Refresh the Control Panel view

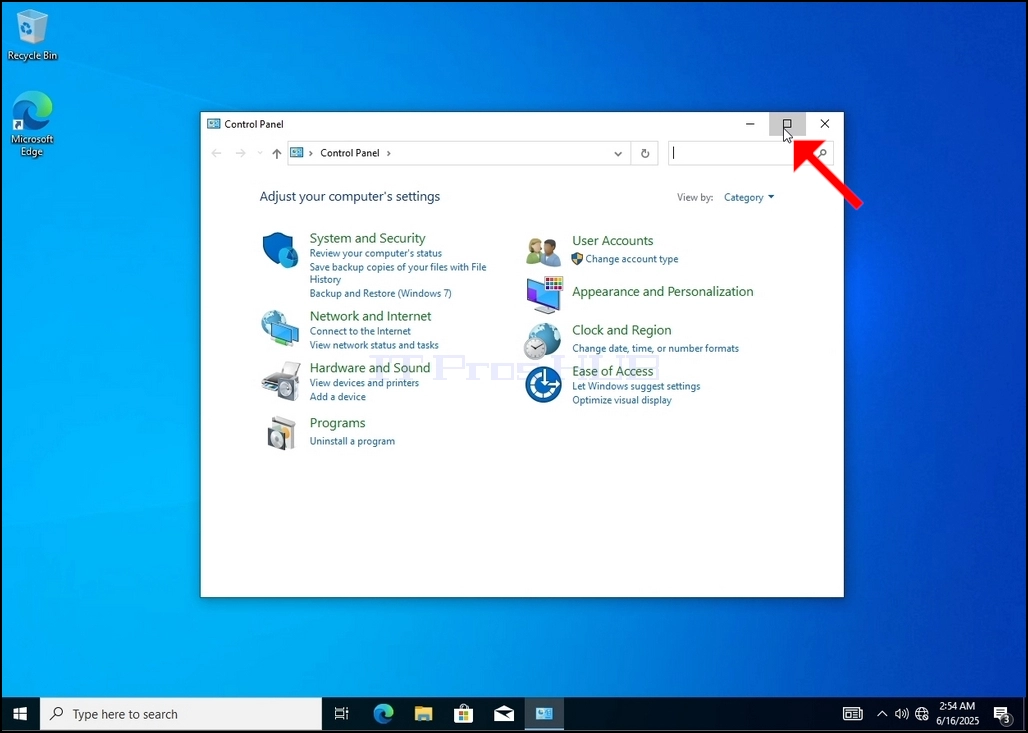[644, 153]
